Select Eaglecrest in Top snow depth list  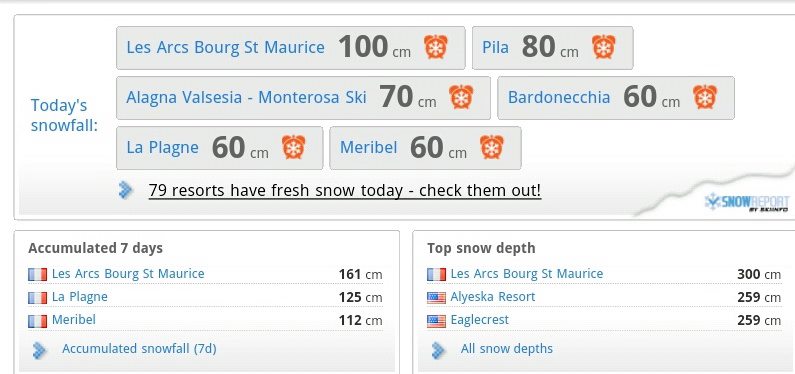(480, 320)
